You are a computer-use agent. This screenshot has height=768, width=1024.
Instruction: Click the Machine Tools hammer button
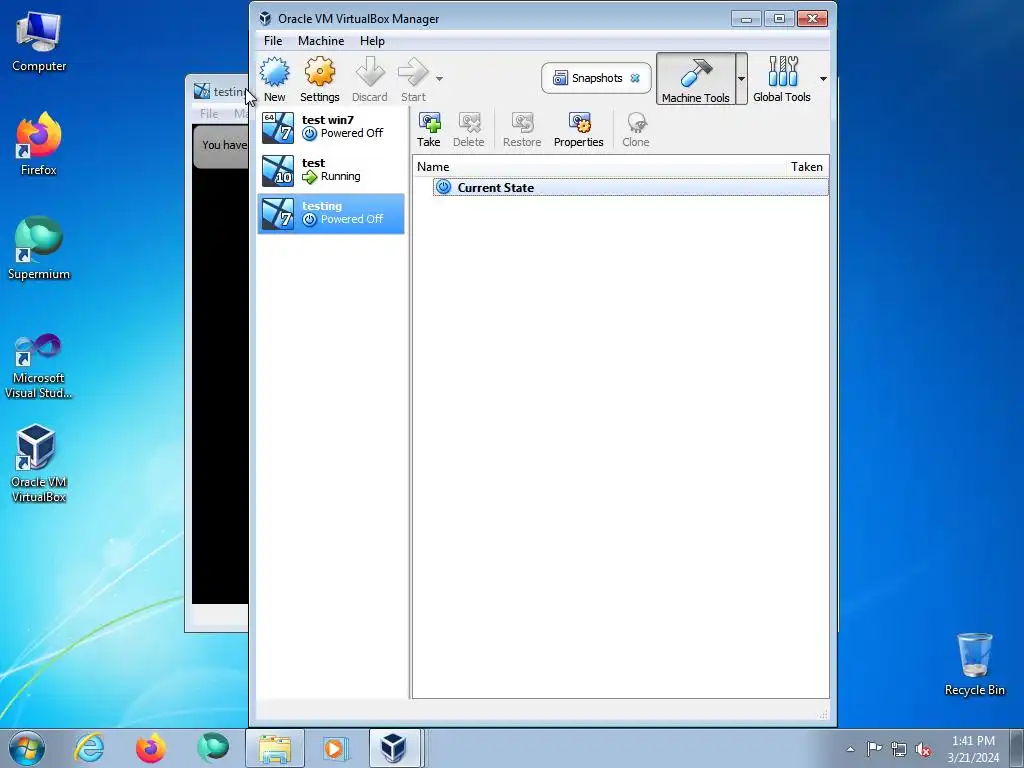pos(696,79)
